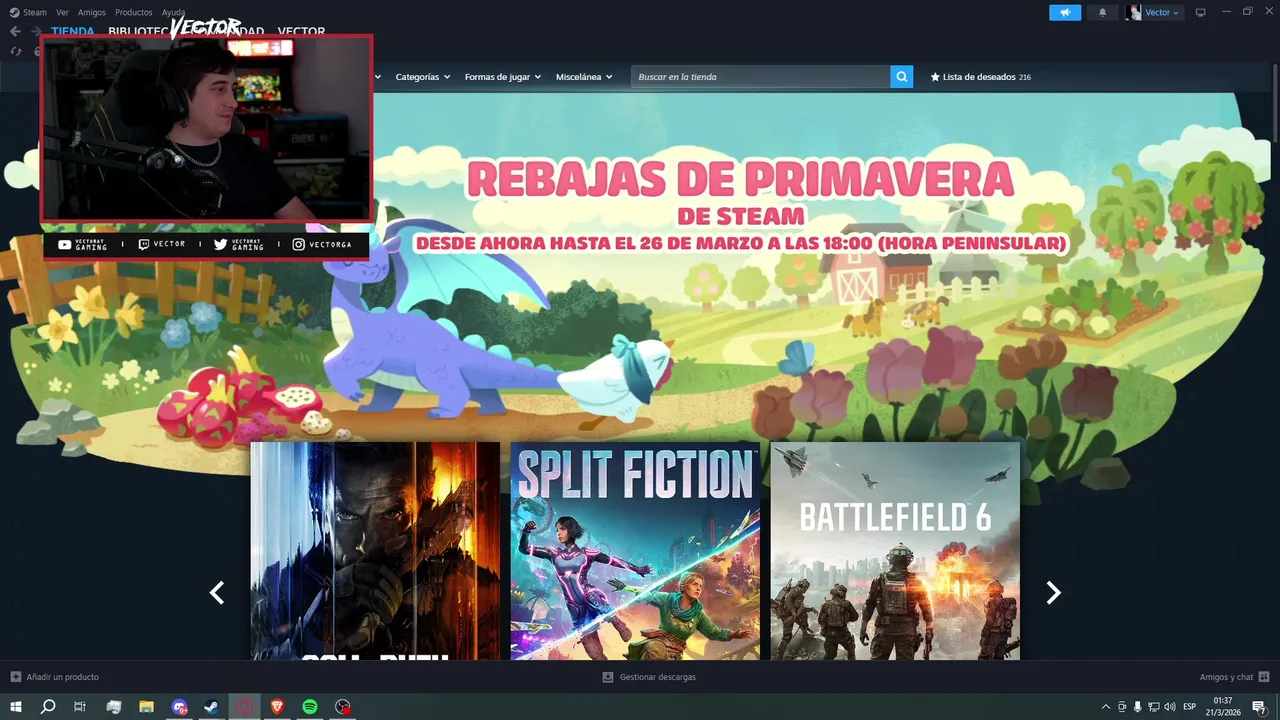1280x720 pixels.
Task: Open the Windows Start menu
Action: [x=15, y=706]
